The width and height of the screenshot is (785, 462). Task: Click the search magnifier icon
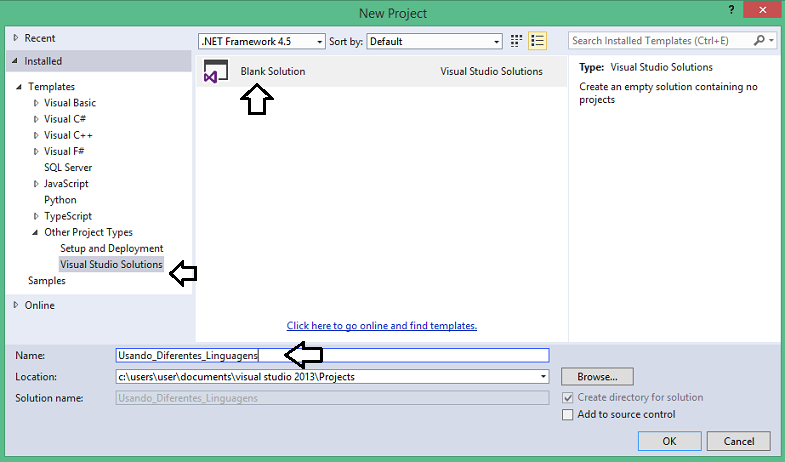[760, 41]
